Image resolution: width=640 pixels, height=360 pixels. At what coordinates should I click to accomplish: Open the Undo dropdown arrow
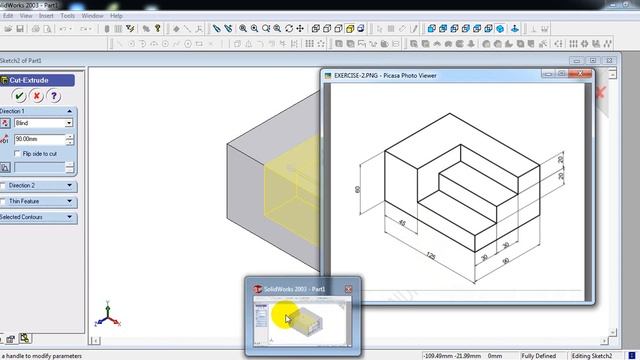pyautogui.click(x=71, y=29)
